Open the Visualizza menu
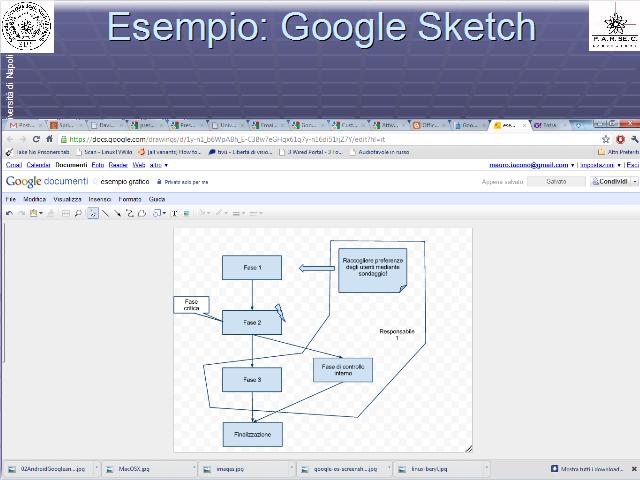 (67, 199)
